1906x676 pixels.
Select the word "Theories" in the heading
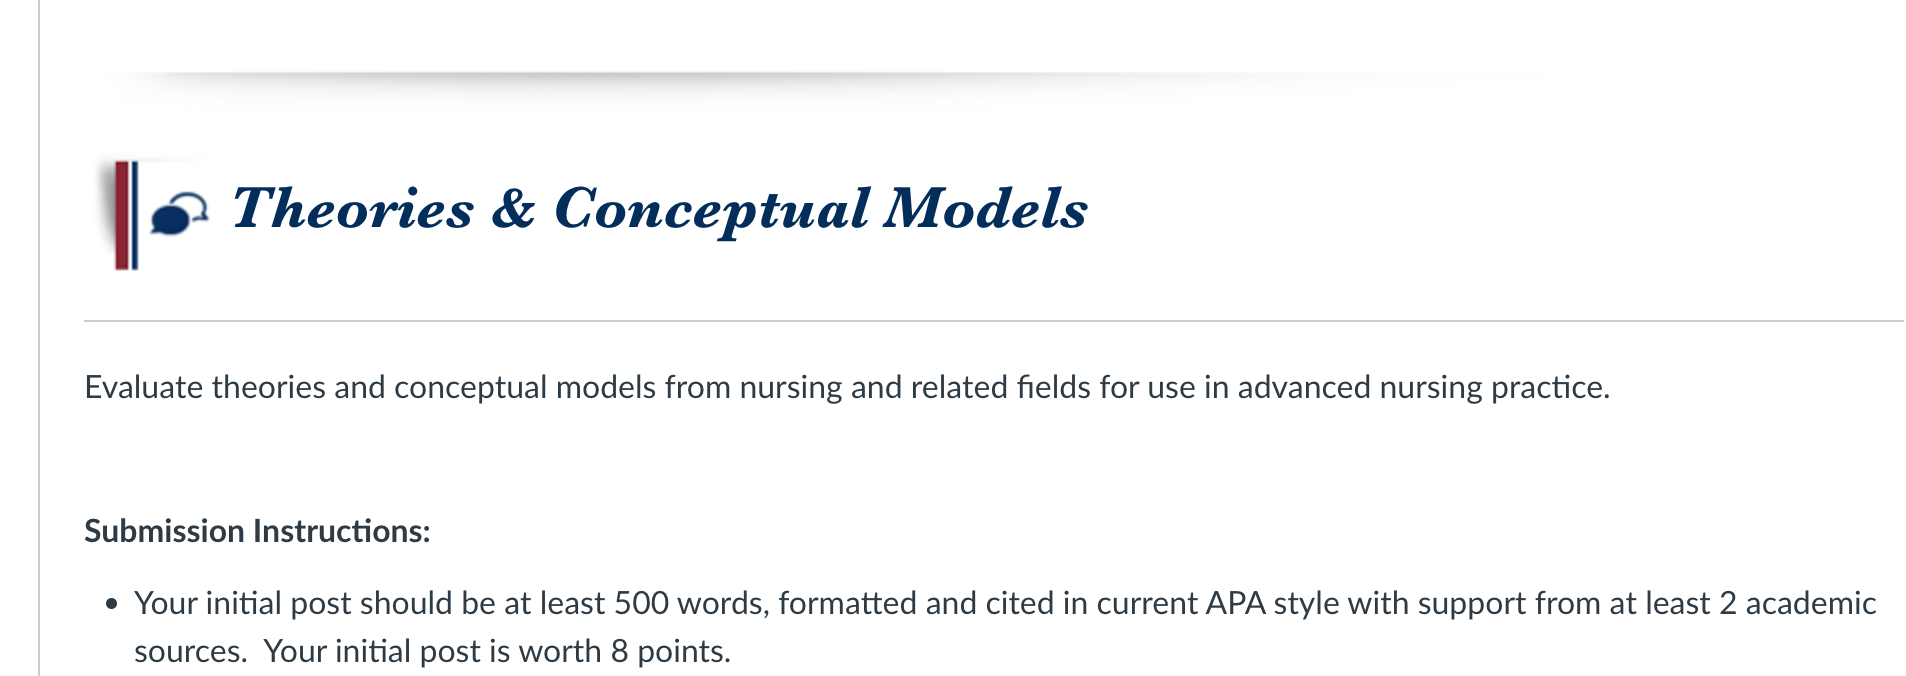pos(353,209)
